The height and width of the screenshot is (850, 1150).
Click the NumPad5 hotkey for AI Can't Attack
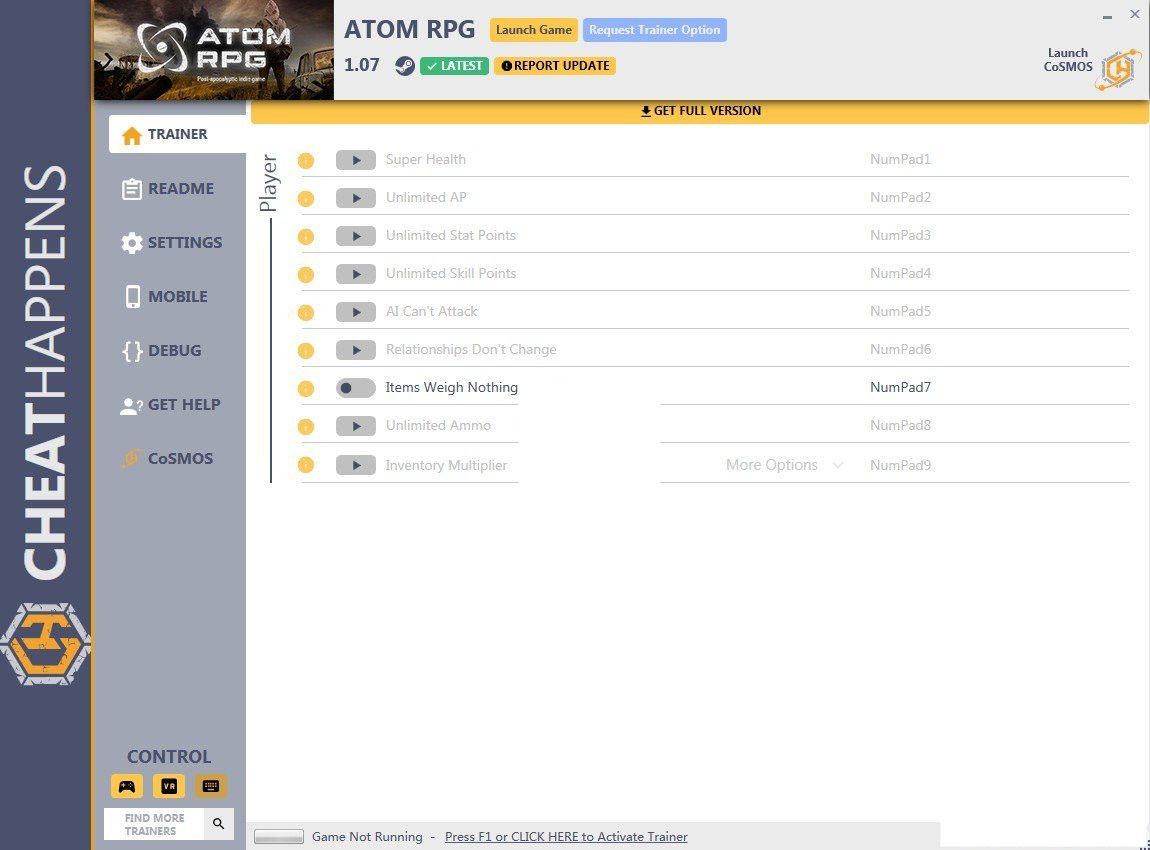[900, 312]
